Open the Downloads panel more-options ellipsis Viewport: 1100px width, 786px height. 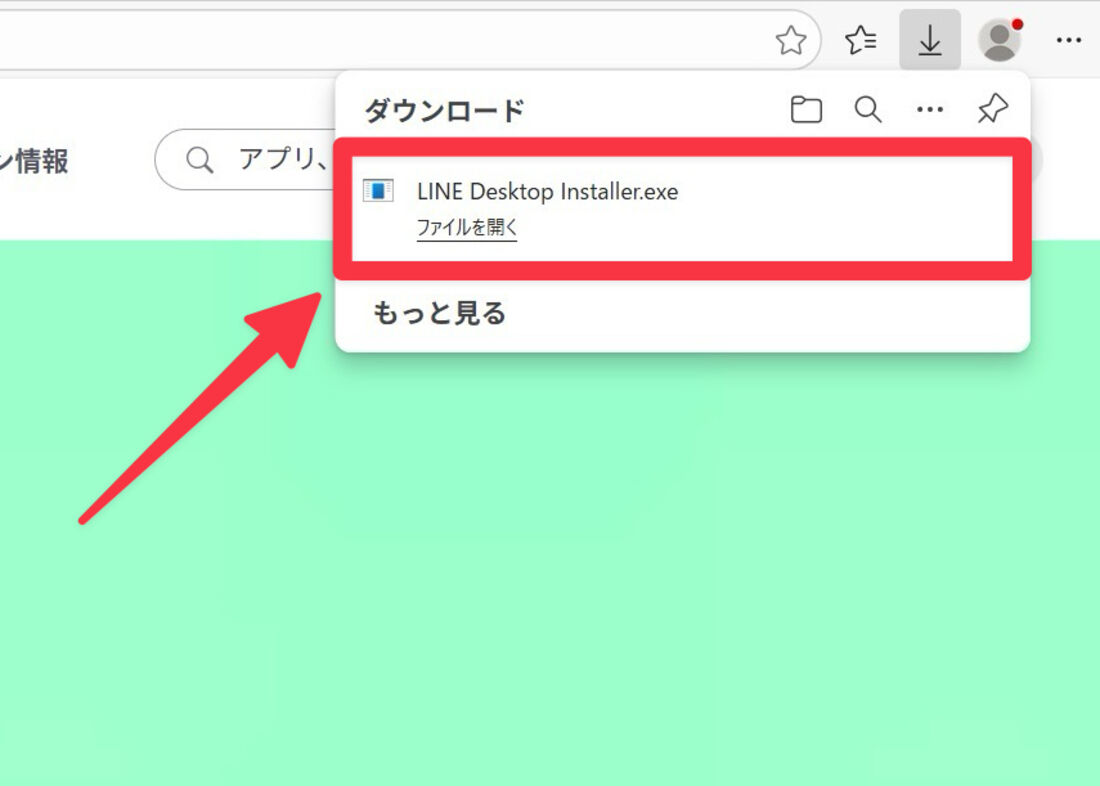click(x=930, y=110)
